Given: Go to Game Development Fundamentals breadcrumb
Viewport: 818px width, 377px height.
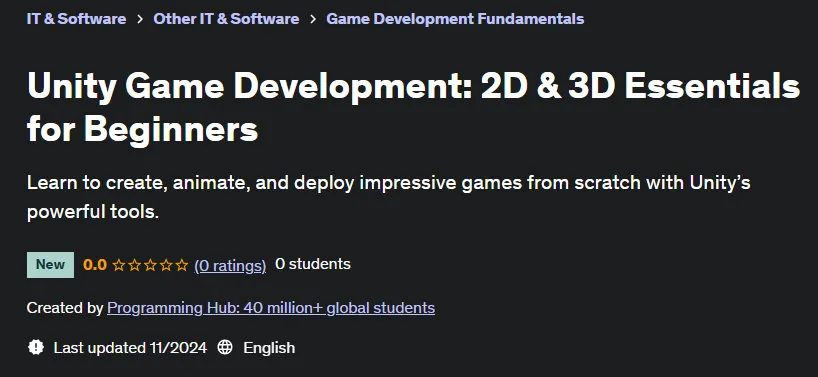Looking at the screenshot, I should coord(455,19).
